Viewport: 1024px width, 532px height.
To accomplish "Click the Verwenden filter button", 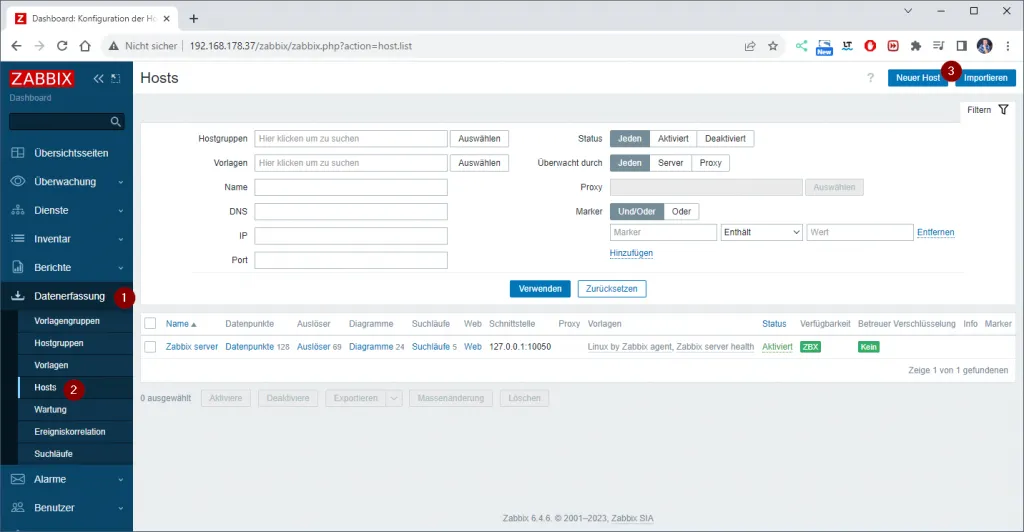I will point(540,289).
